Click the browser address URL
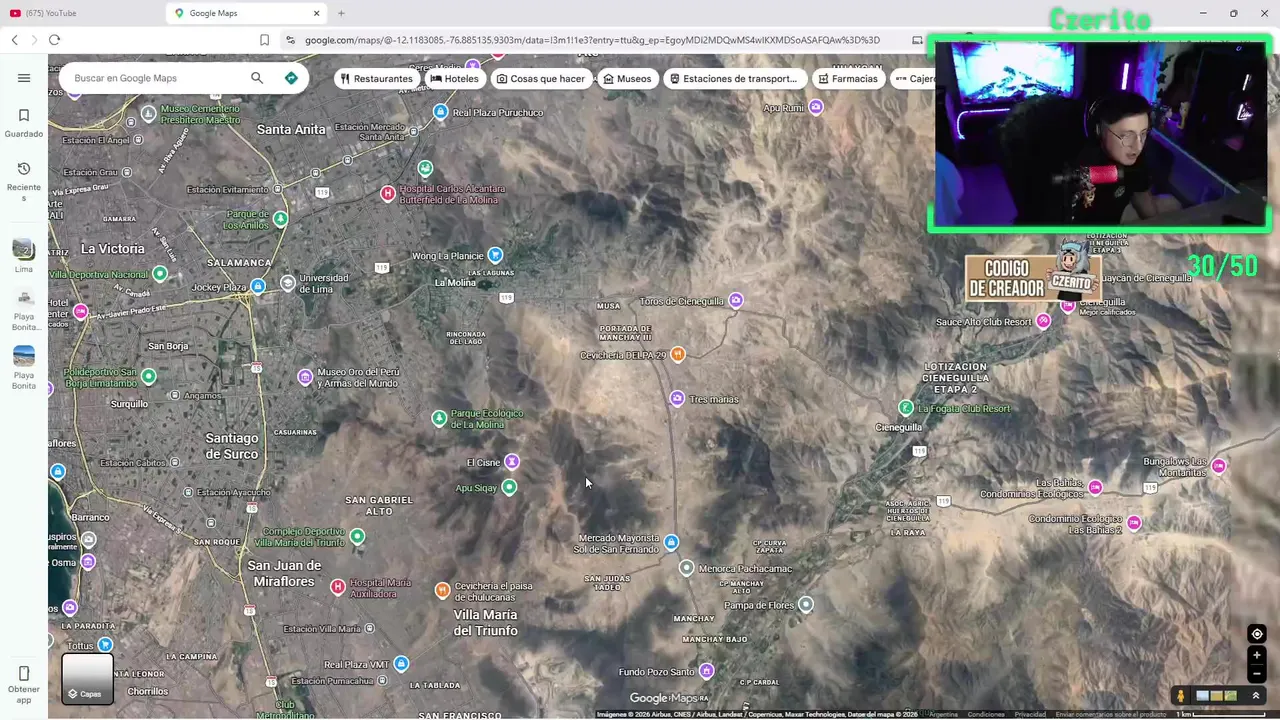 tap(592, 40)
